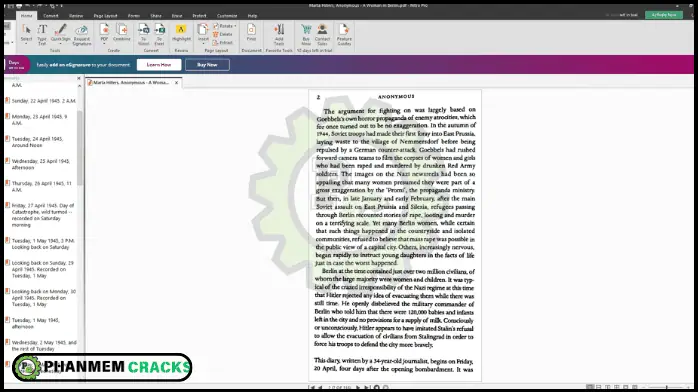Viewport: 698px width, 392px height.
Task: Convert the PDF To Excel
Action: (x=159, y=34)
